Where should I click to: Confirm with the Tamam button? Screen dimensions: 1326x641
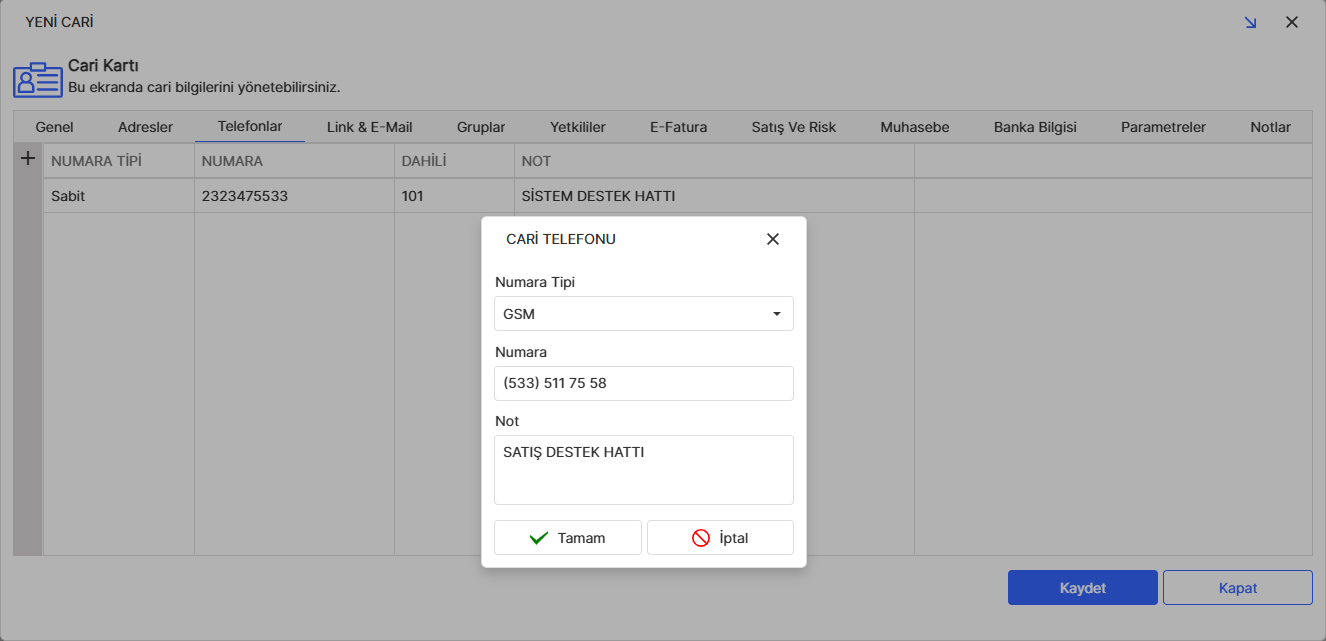coord(567,538)
